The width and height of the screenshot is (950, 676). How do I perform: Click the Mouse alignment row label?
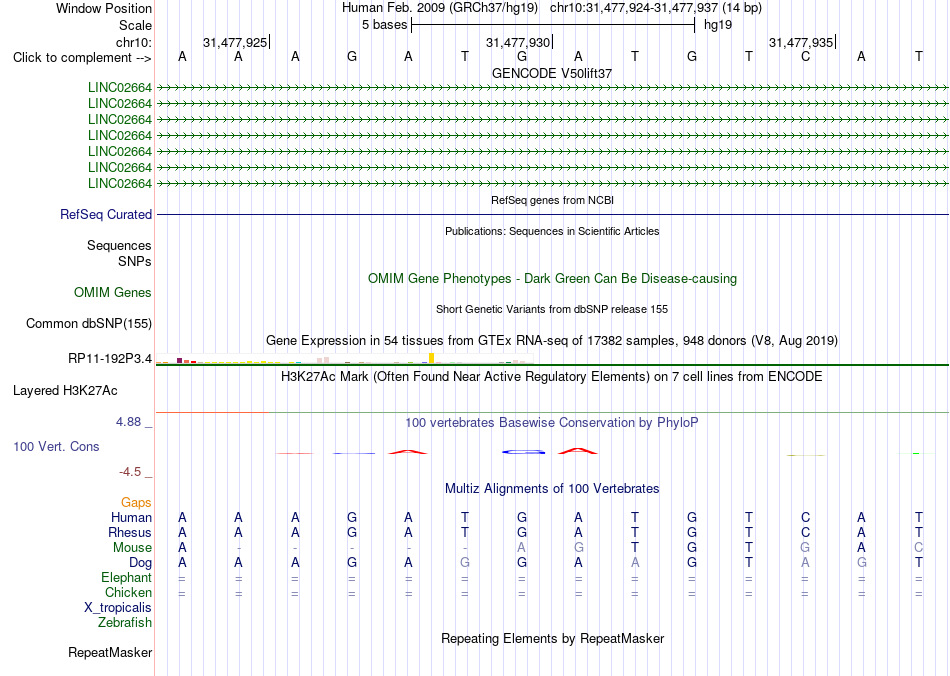click(133, 548)
